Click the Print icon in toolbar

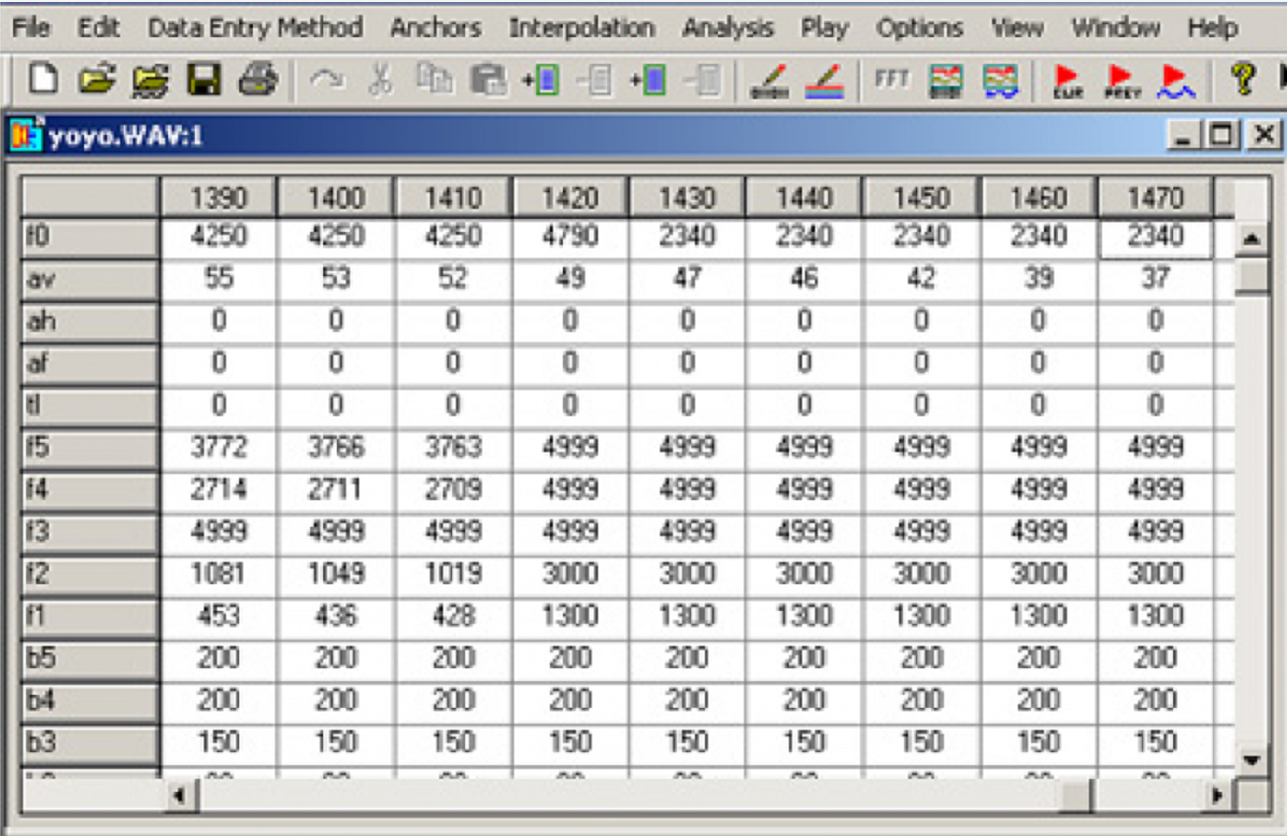tap(258, 80)
